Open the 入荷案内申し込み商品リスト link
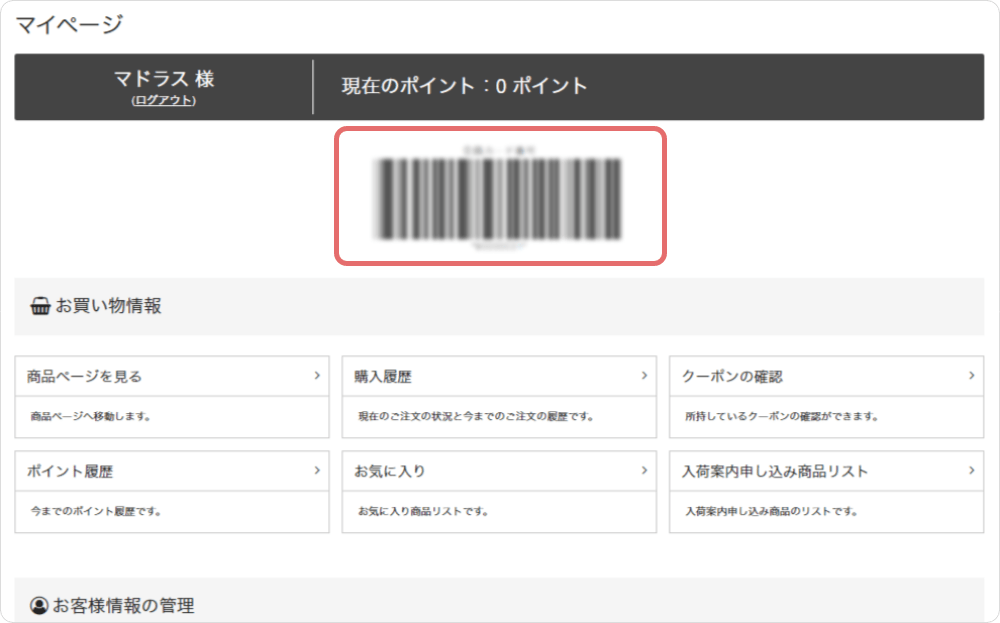 coord(775,471)
